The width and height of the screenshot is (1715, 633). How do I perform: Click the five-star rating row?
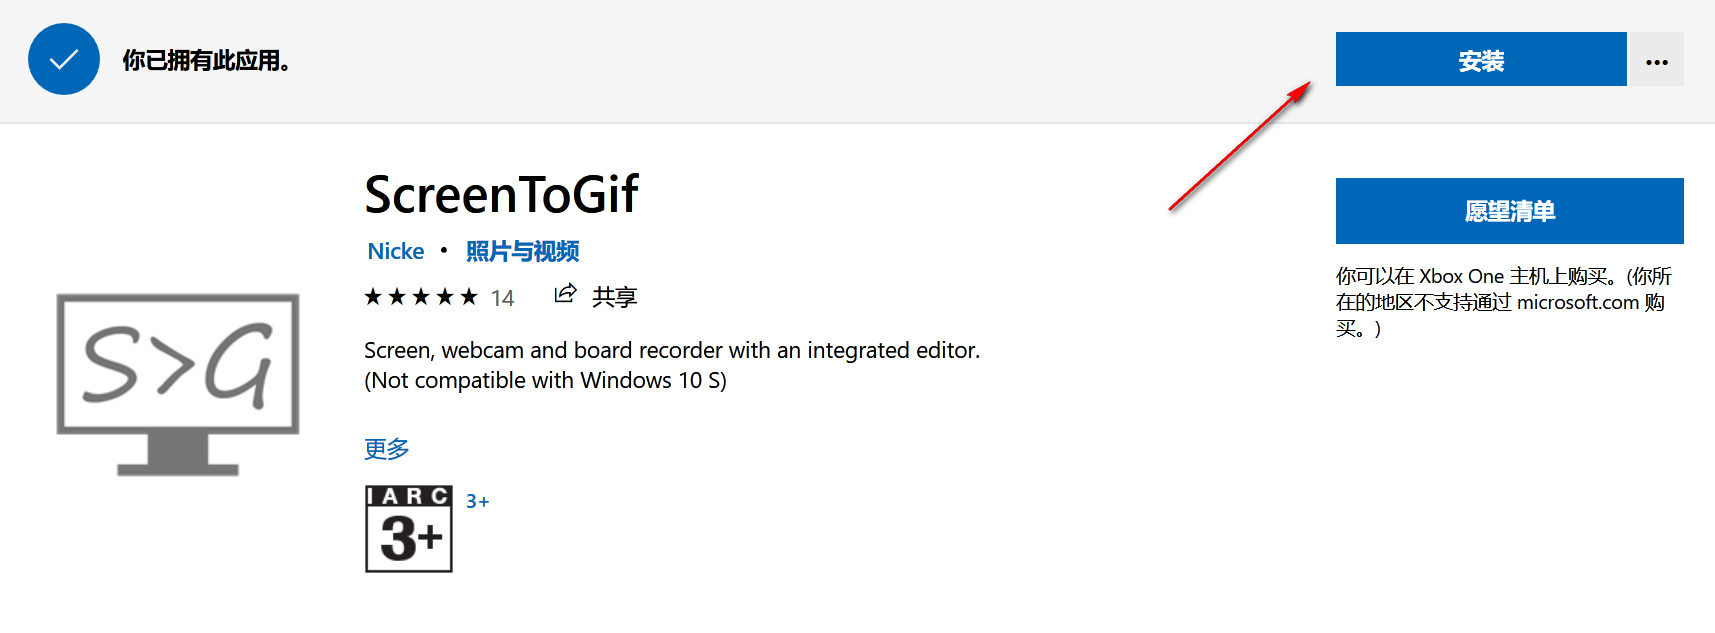click(421, 297)
